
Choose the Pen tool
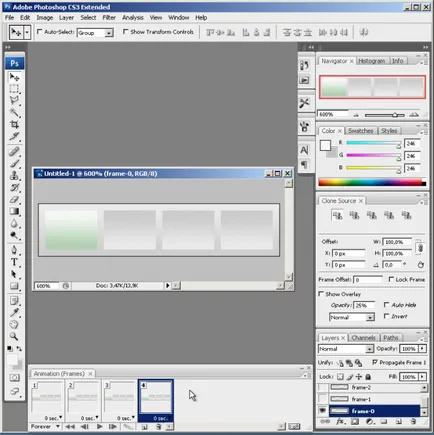[14, 250]
